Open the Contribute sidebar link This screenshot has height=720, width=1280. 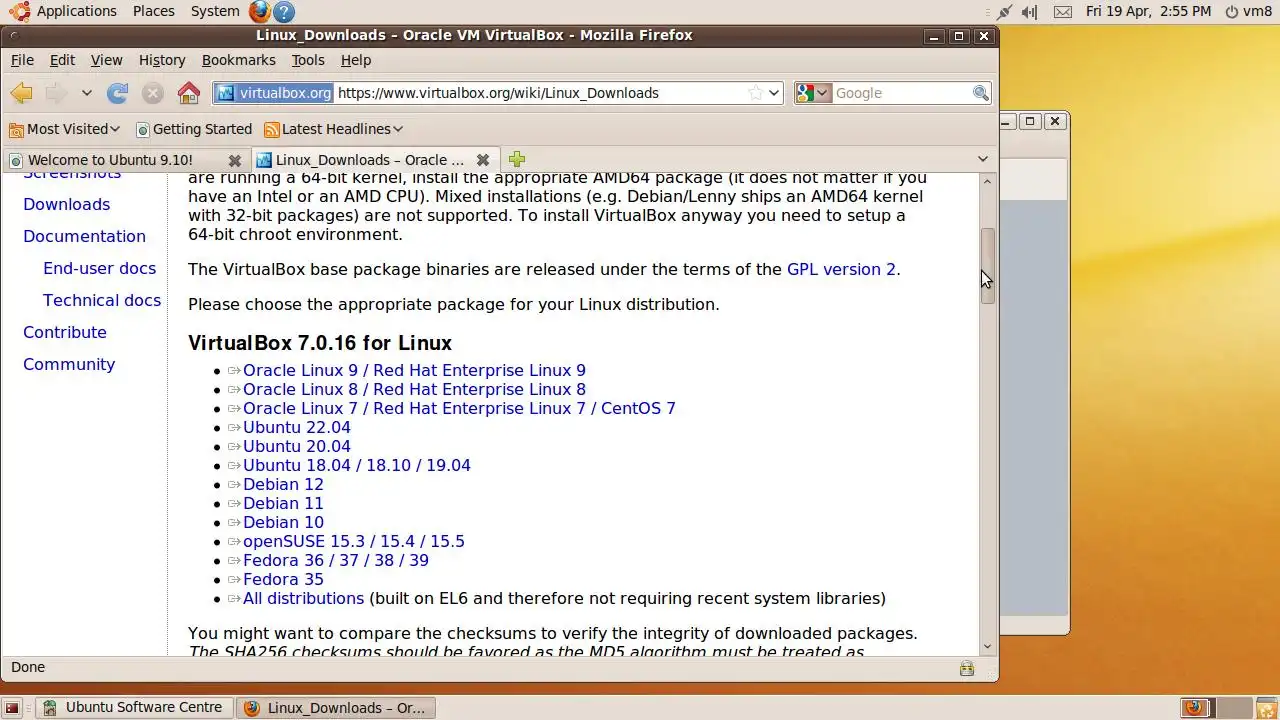click(x=65, y=332)
